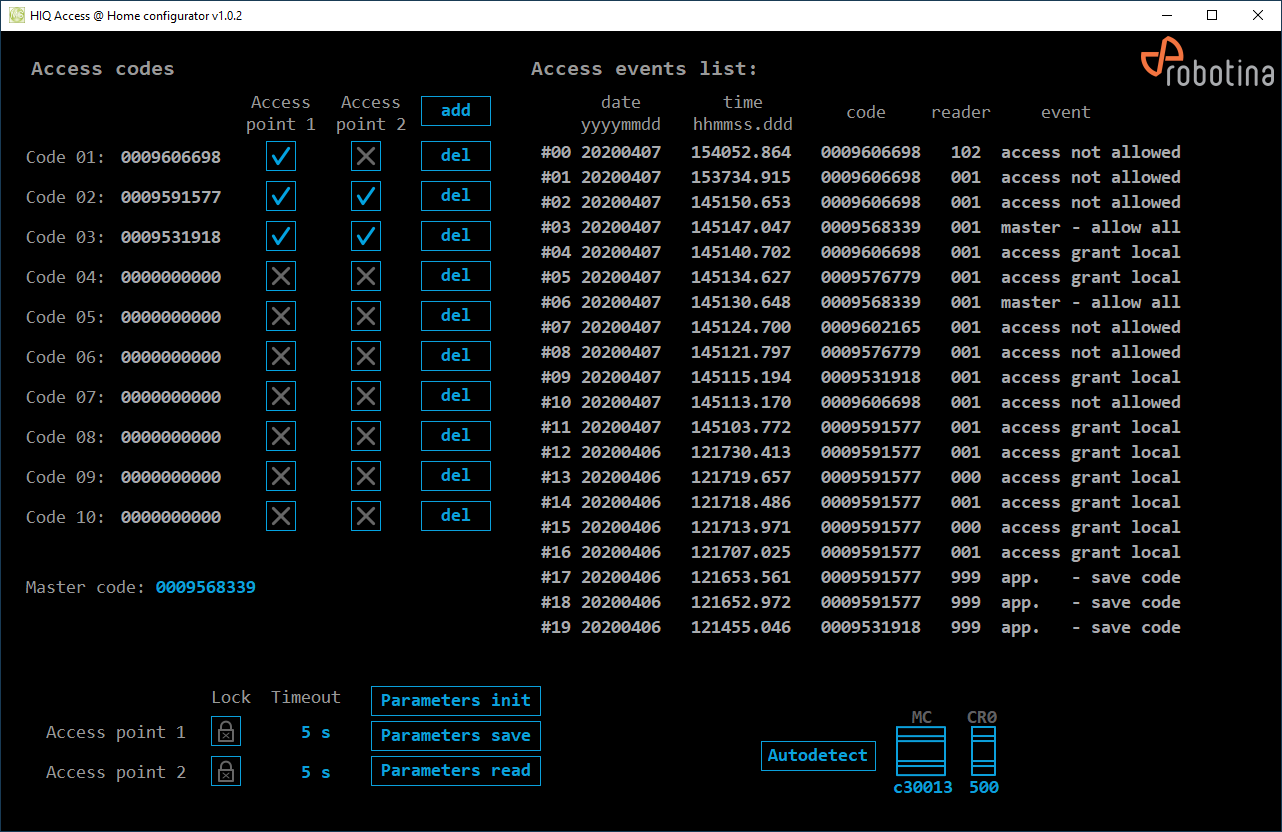
Task: Click the Access point 2 lock icon
Action: 226,772
